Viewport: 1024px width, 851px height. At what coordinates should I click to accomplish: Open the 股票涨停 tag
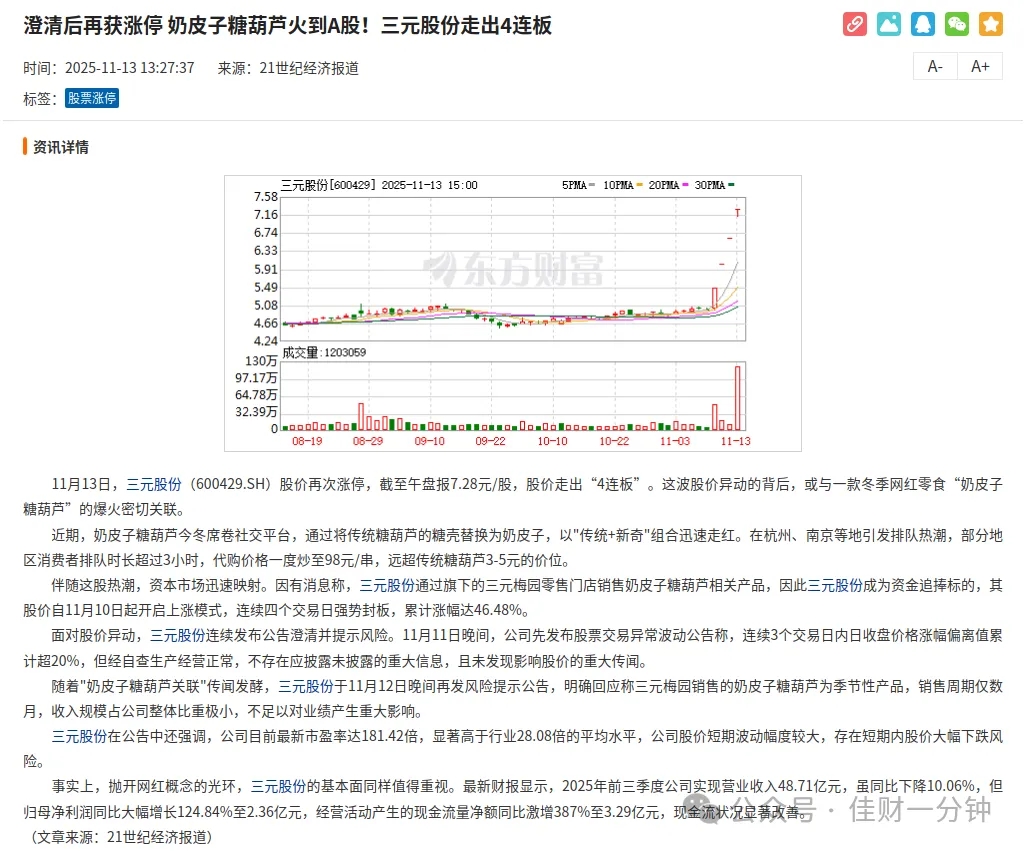(92, 98)
